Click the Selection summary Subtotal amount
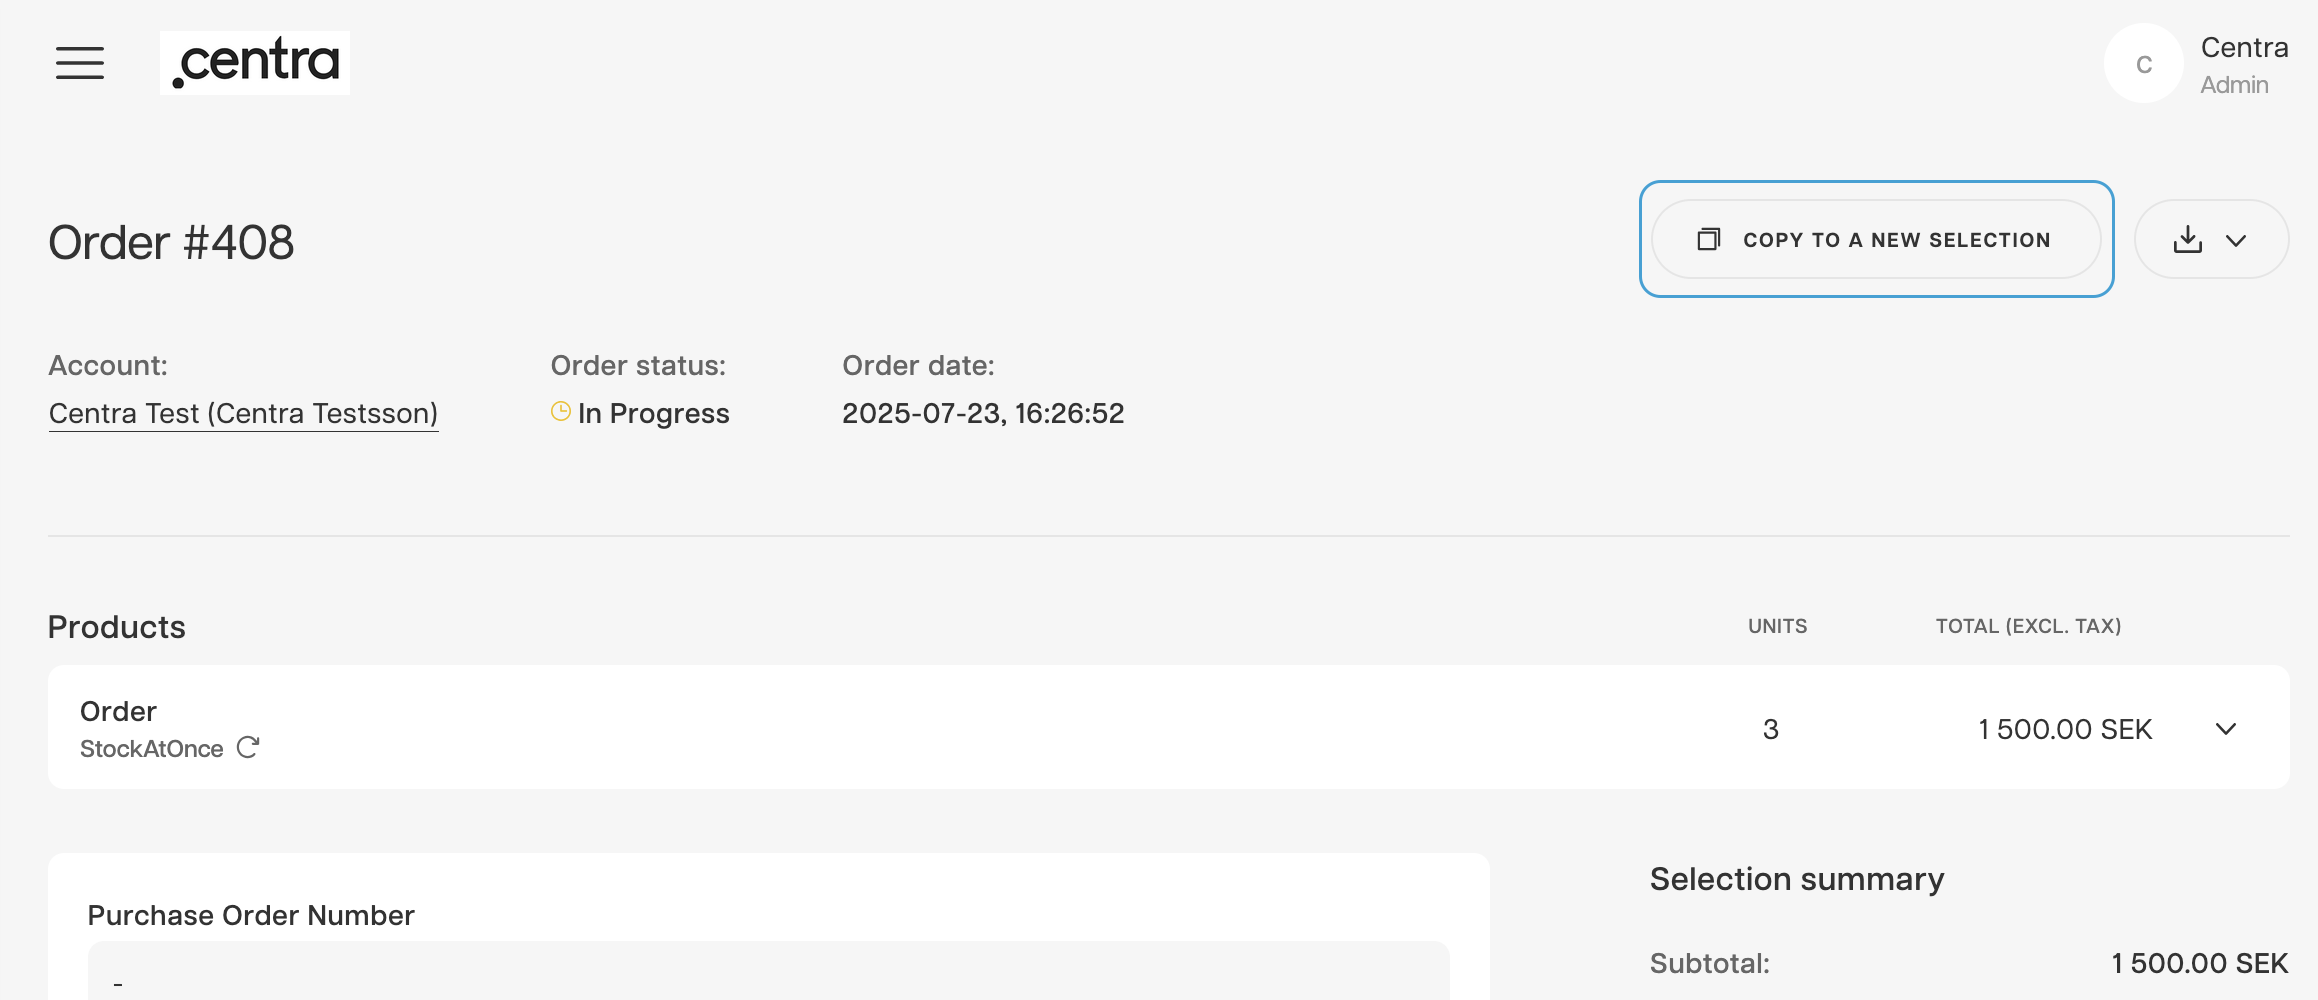 click(2199, 963)
